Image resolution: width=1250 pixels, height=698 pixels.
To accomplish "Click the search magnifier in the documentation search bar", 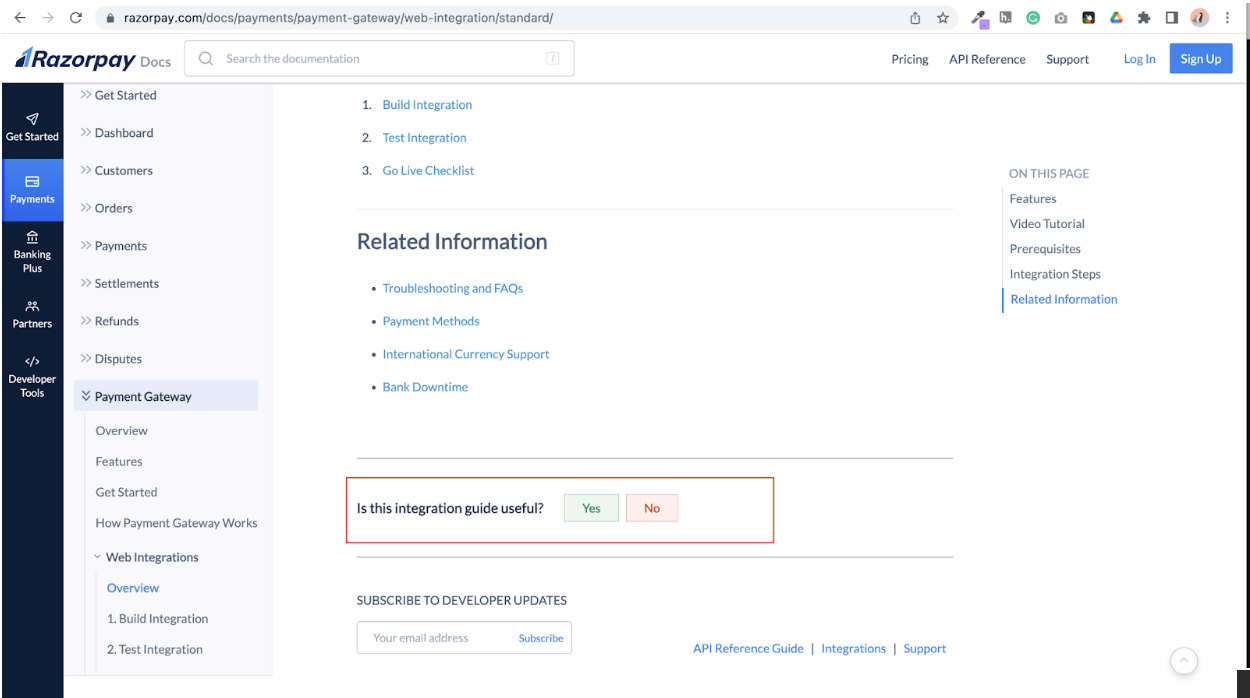I will pyautogui.click(x=205, y=59).
